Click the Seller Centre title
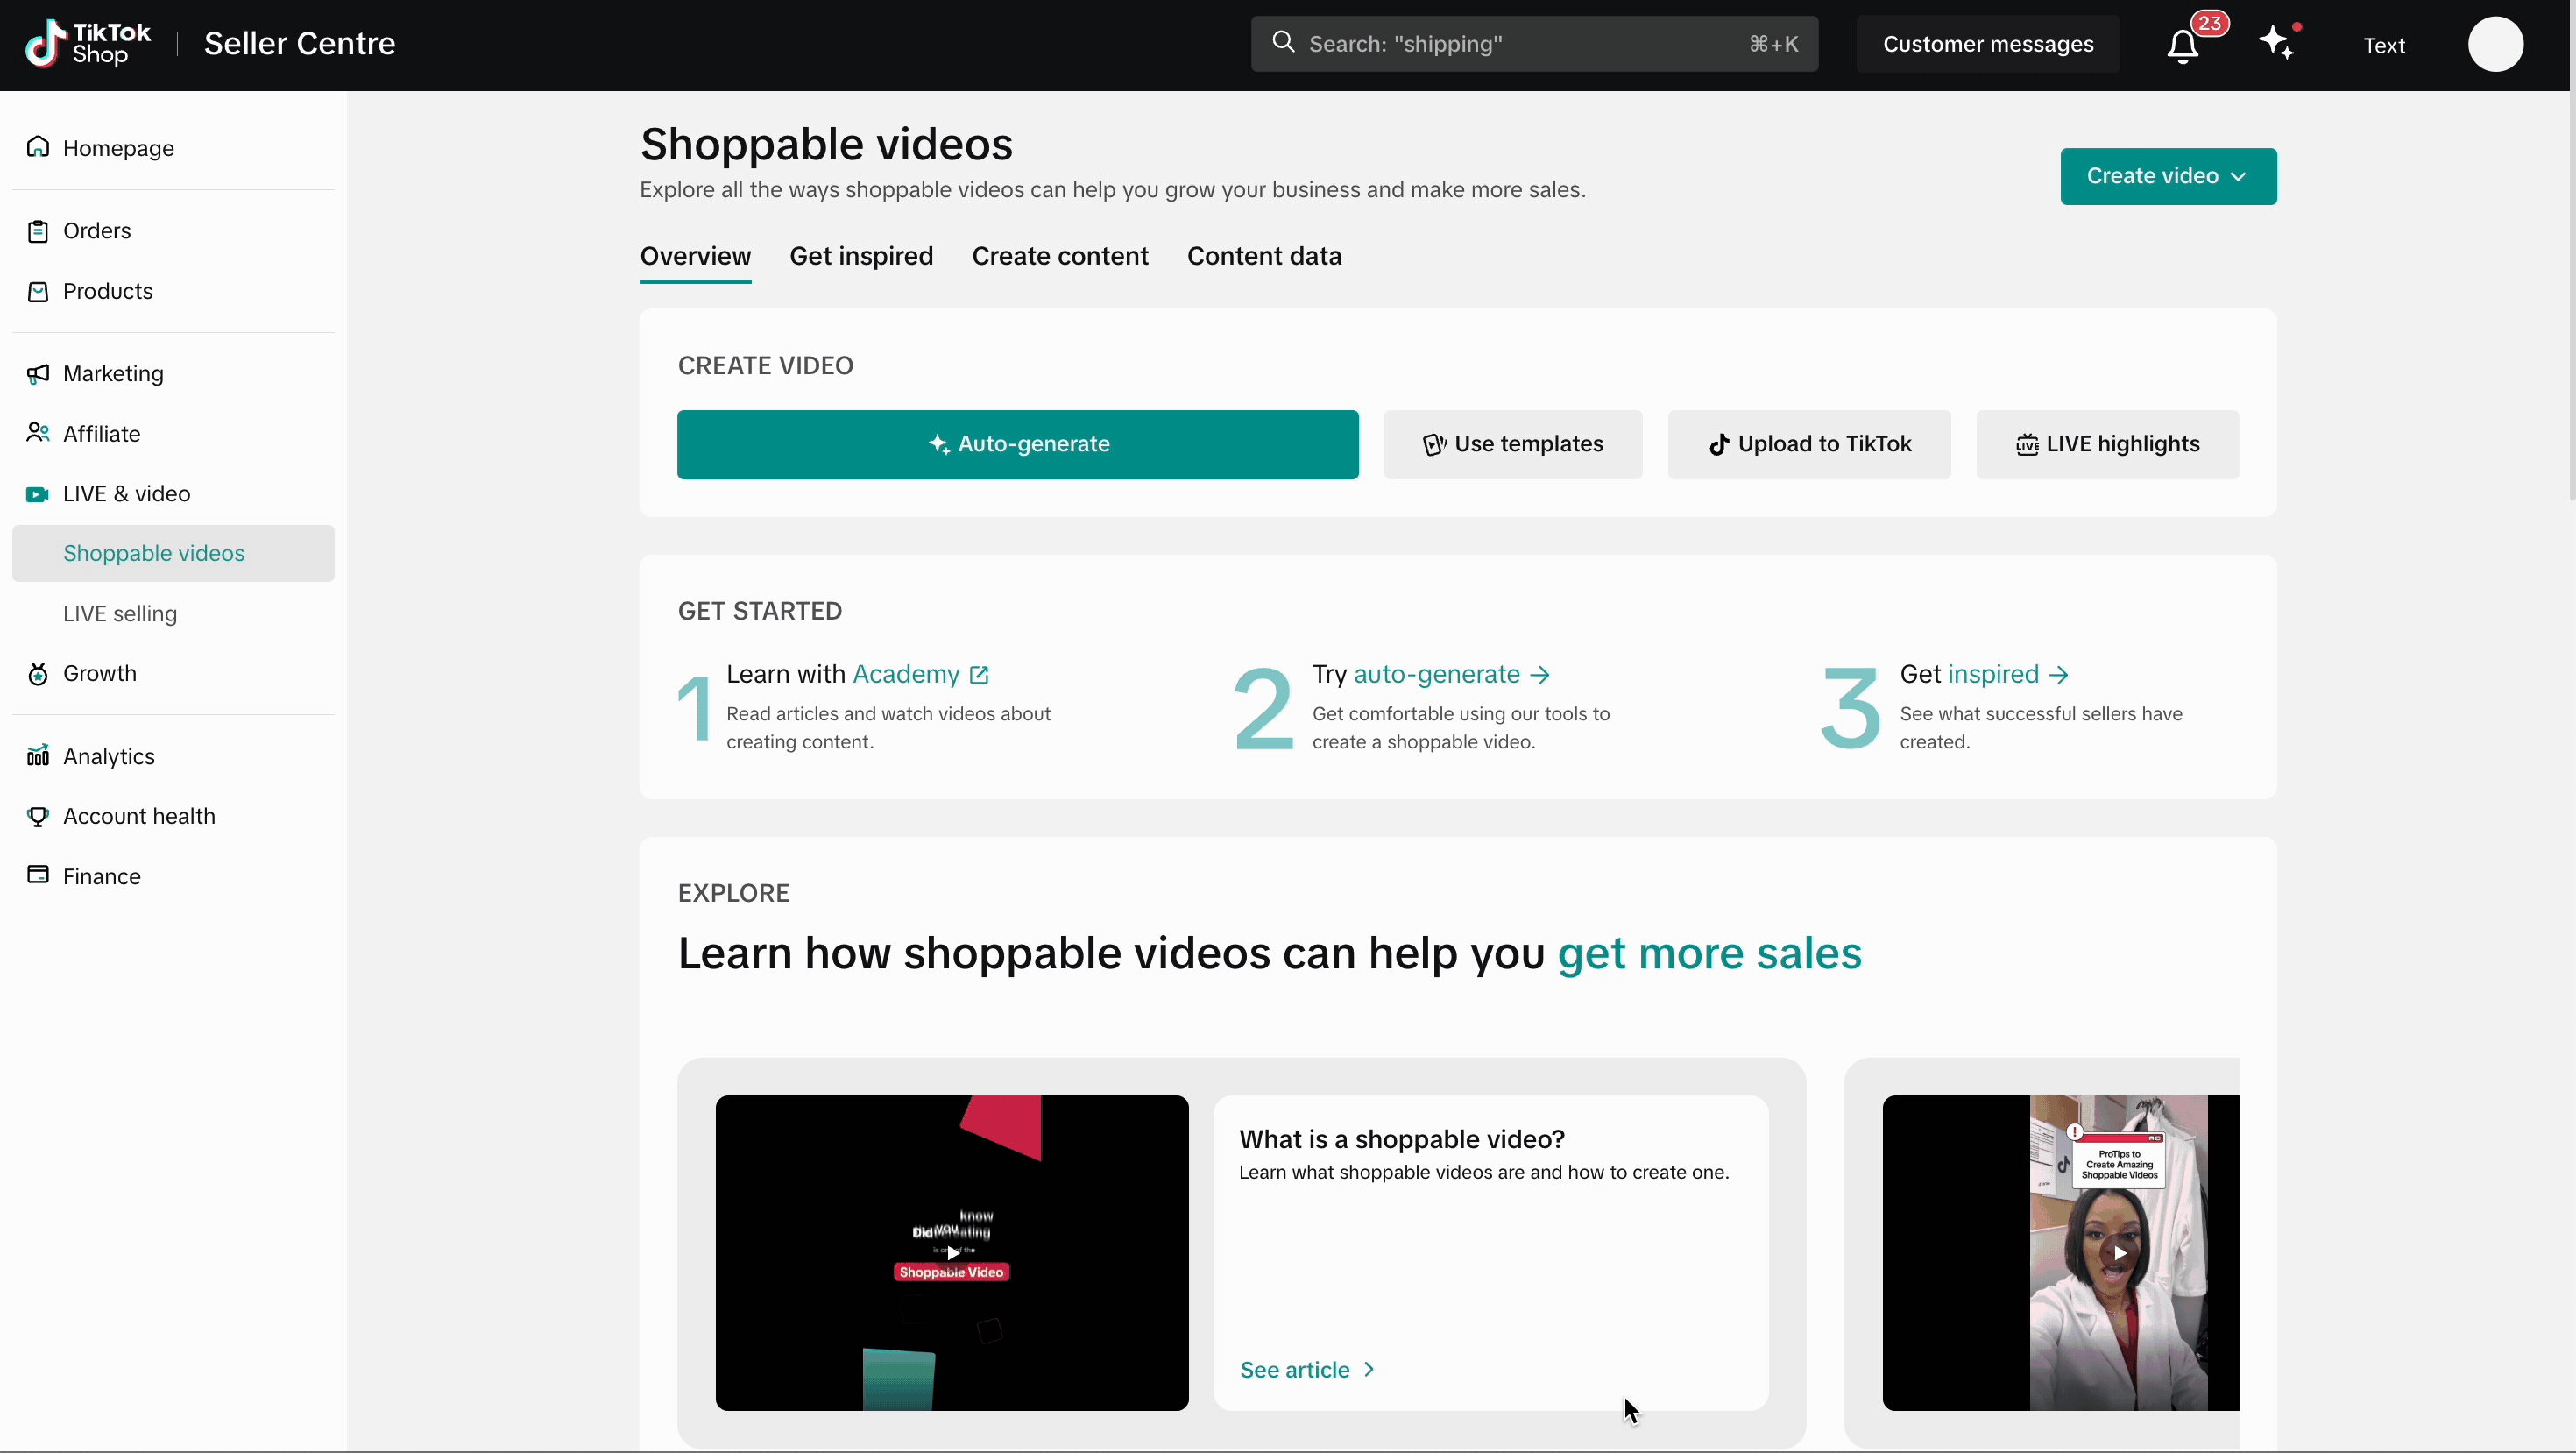The width and height of the screenshot is (2576, 1453). click(x=300, y=44)
